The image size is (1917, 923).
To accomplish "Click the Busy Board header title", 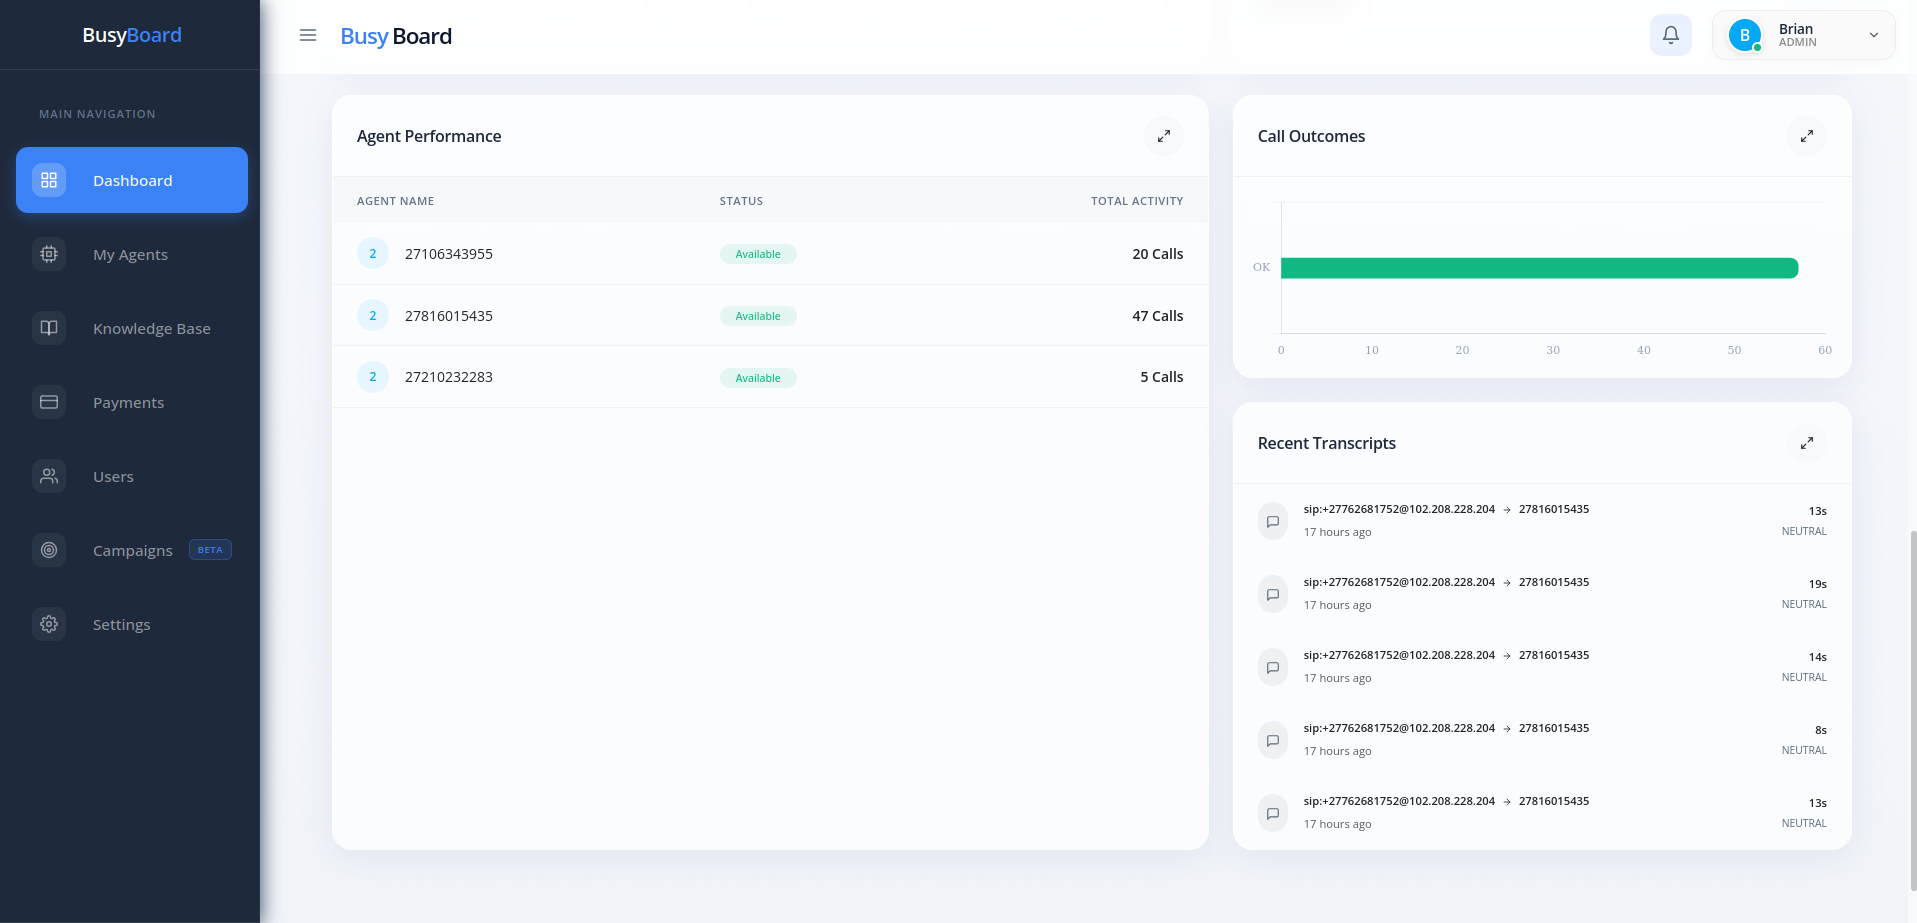I will [396, 36].
